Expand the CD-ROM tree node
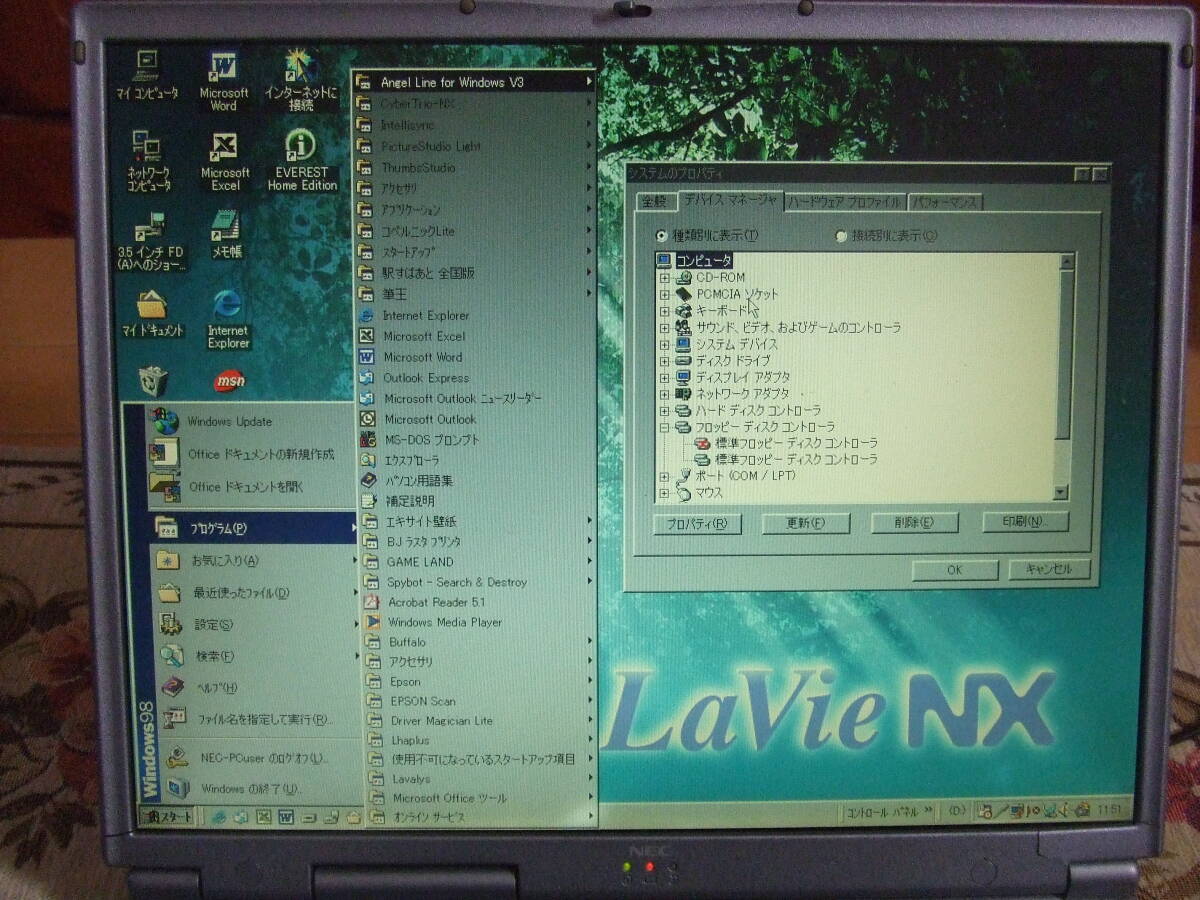Image resolution: width=1200 pixels, height=900 pixels. (x=664, y=277)
